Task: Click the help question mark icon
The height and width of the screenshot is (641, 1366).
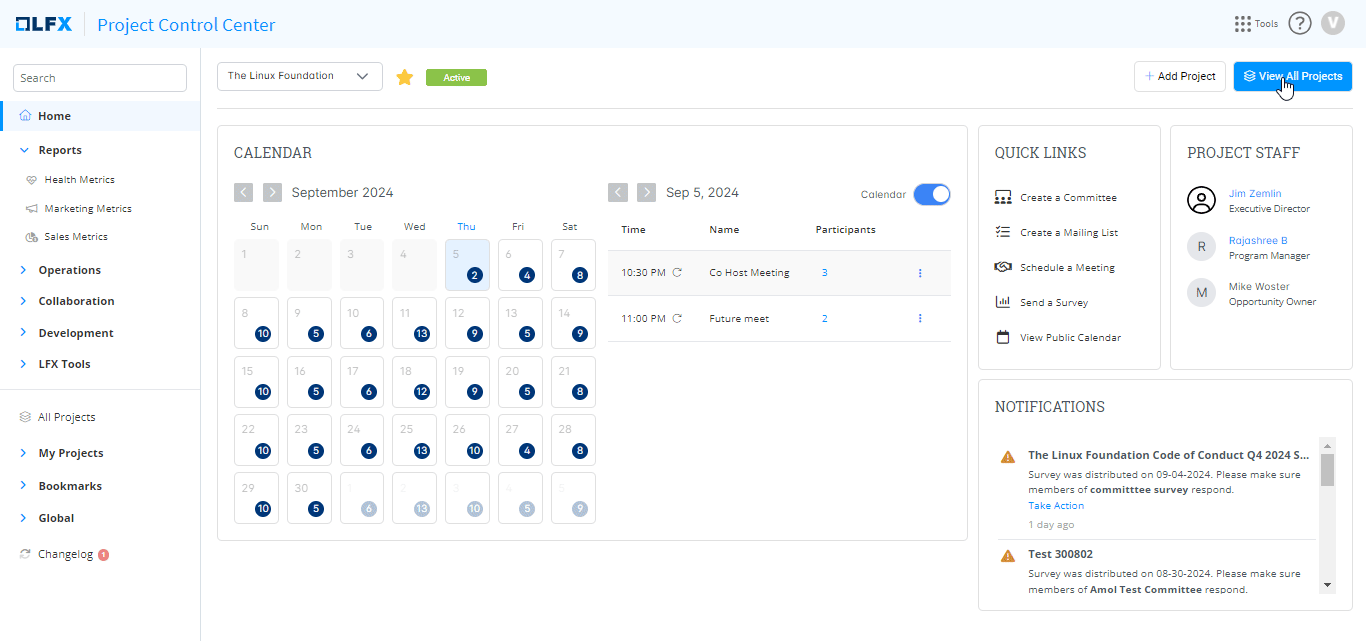Action: click(1299, 24)
